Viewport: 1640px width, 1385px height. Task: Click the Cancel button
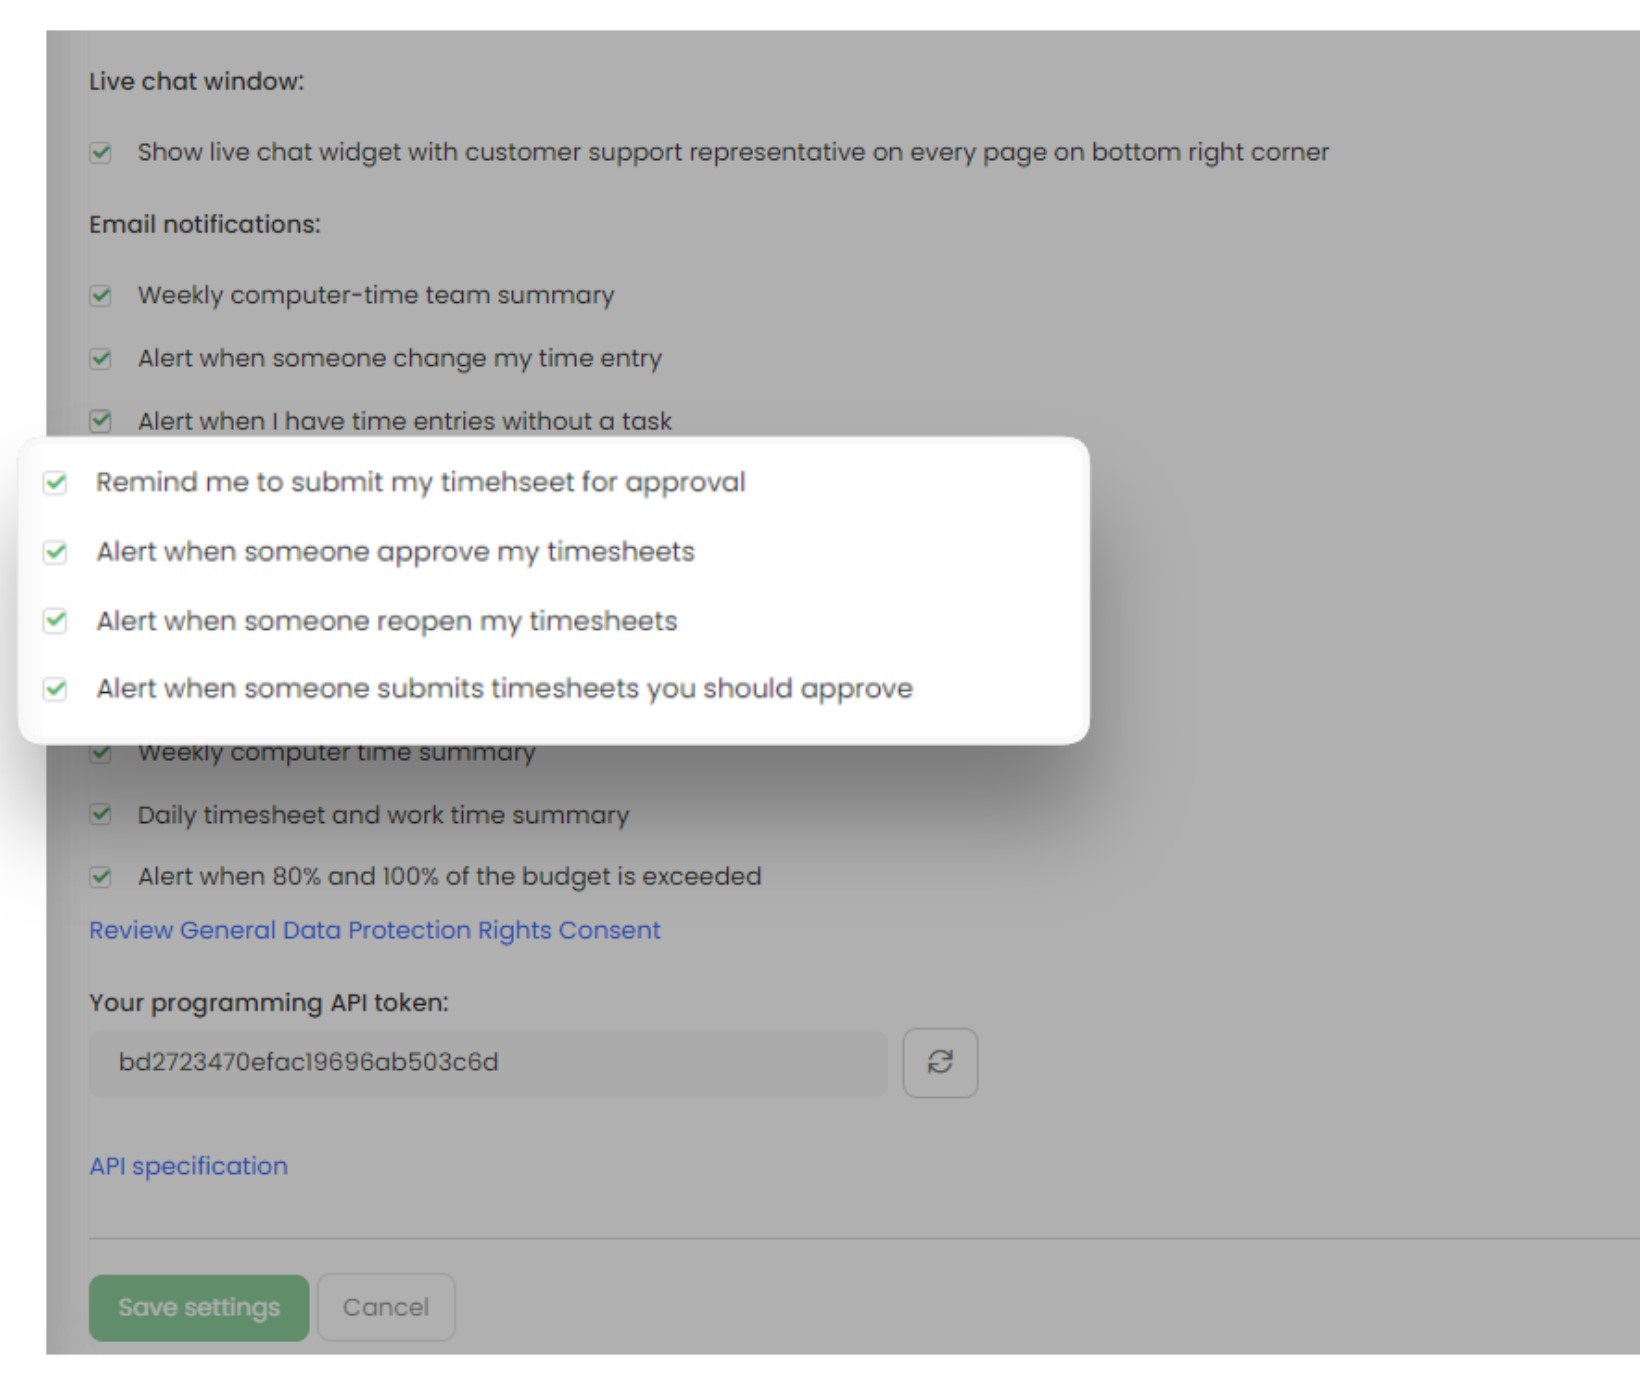pyautogui.click(x=386, y=1307)
